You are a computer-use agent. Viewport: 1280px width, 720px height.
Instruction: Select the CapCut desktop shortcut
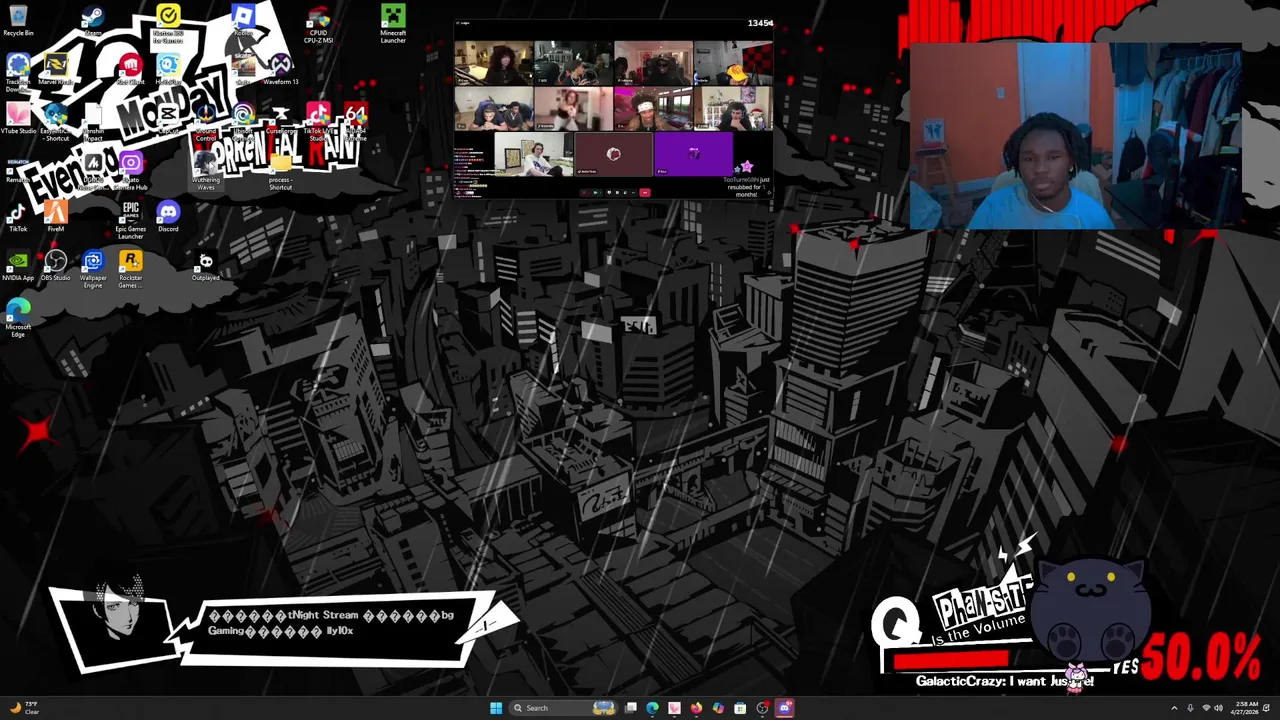click(x=167, y=119)
